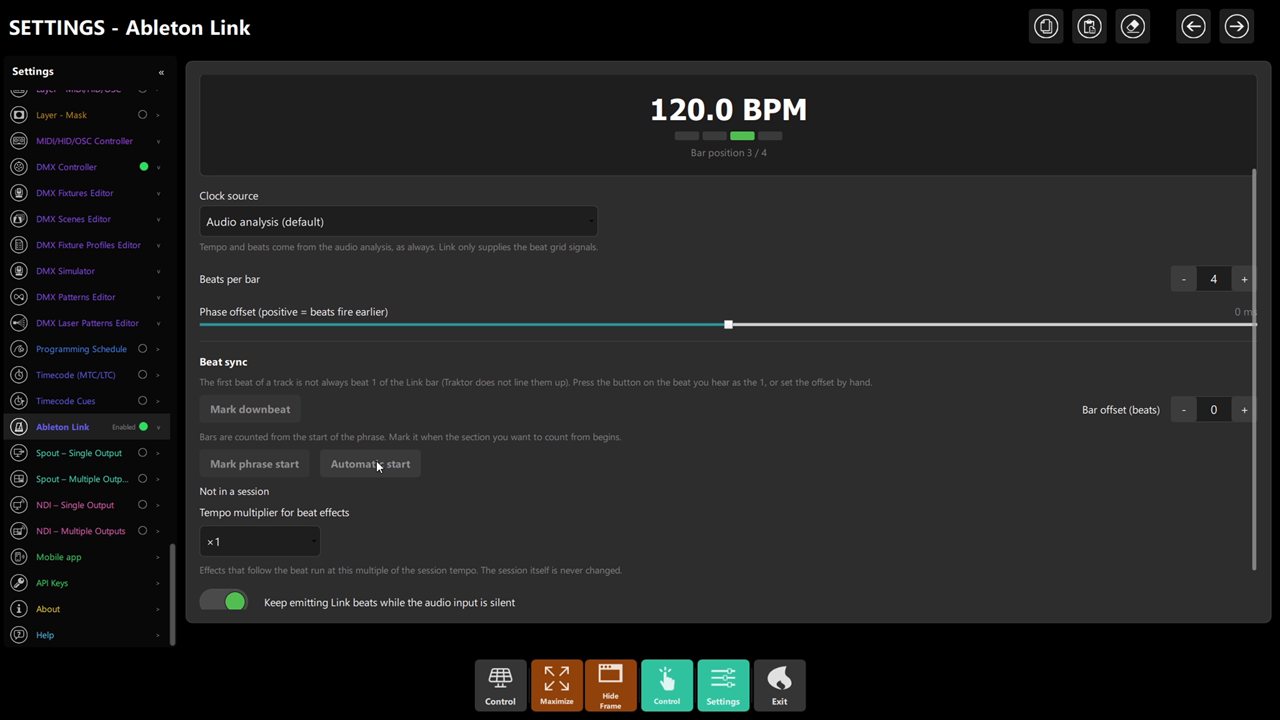1280x720 pixels.
Task: Click the About info icon
Action: click(18, 609)
